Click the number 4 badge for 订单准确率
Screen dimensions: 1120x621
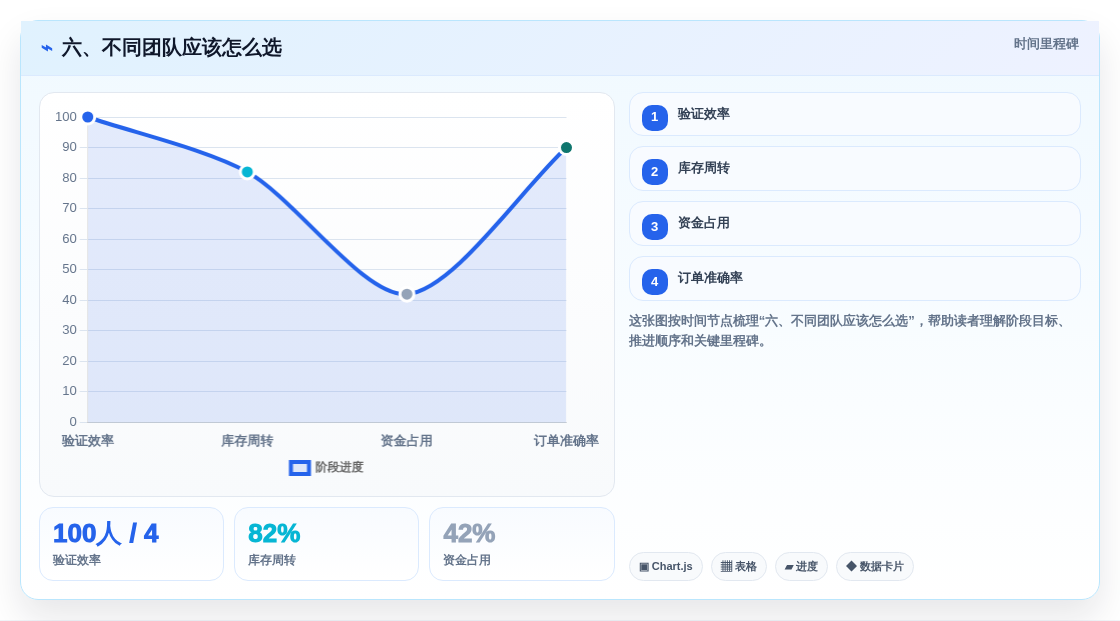click(x=654, y=282)
